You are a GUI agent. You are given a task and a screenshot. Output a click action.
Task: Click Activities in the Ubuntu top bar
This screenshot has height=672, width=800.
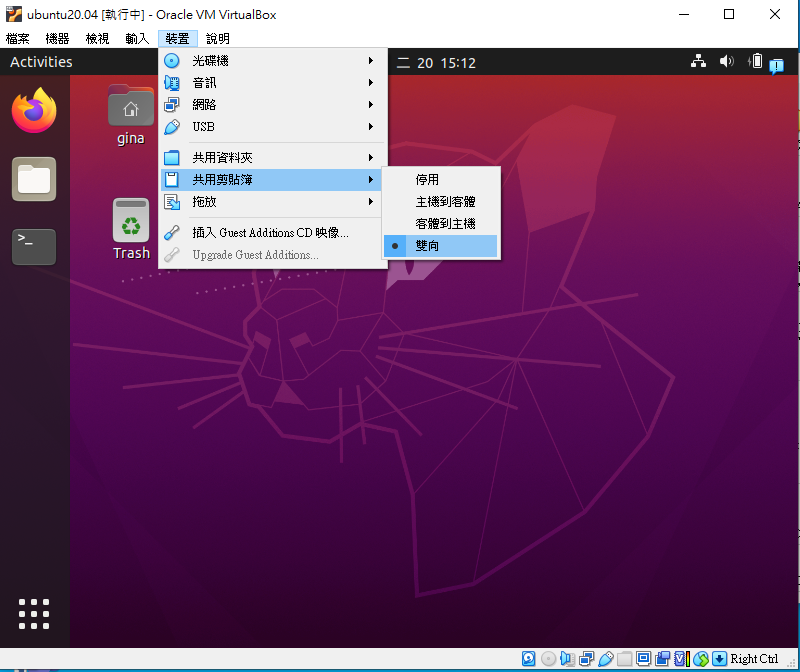[x=41, y=62]
